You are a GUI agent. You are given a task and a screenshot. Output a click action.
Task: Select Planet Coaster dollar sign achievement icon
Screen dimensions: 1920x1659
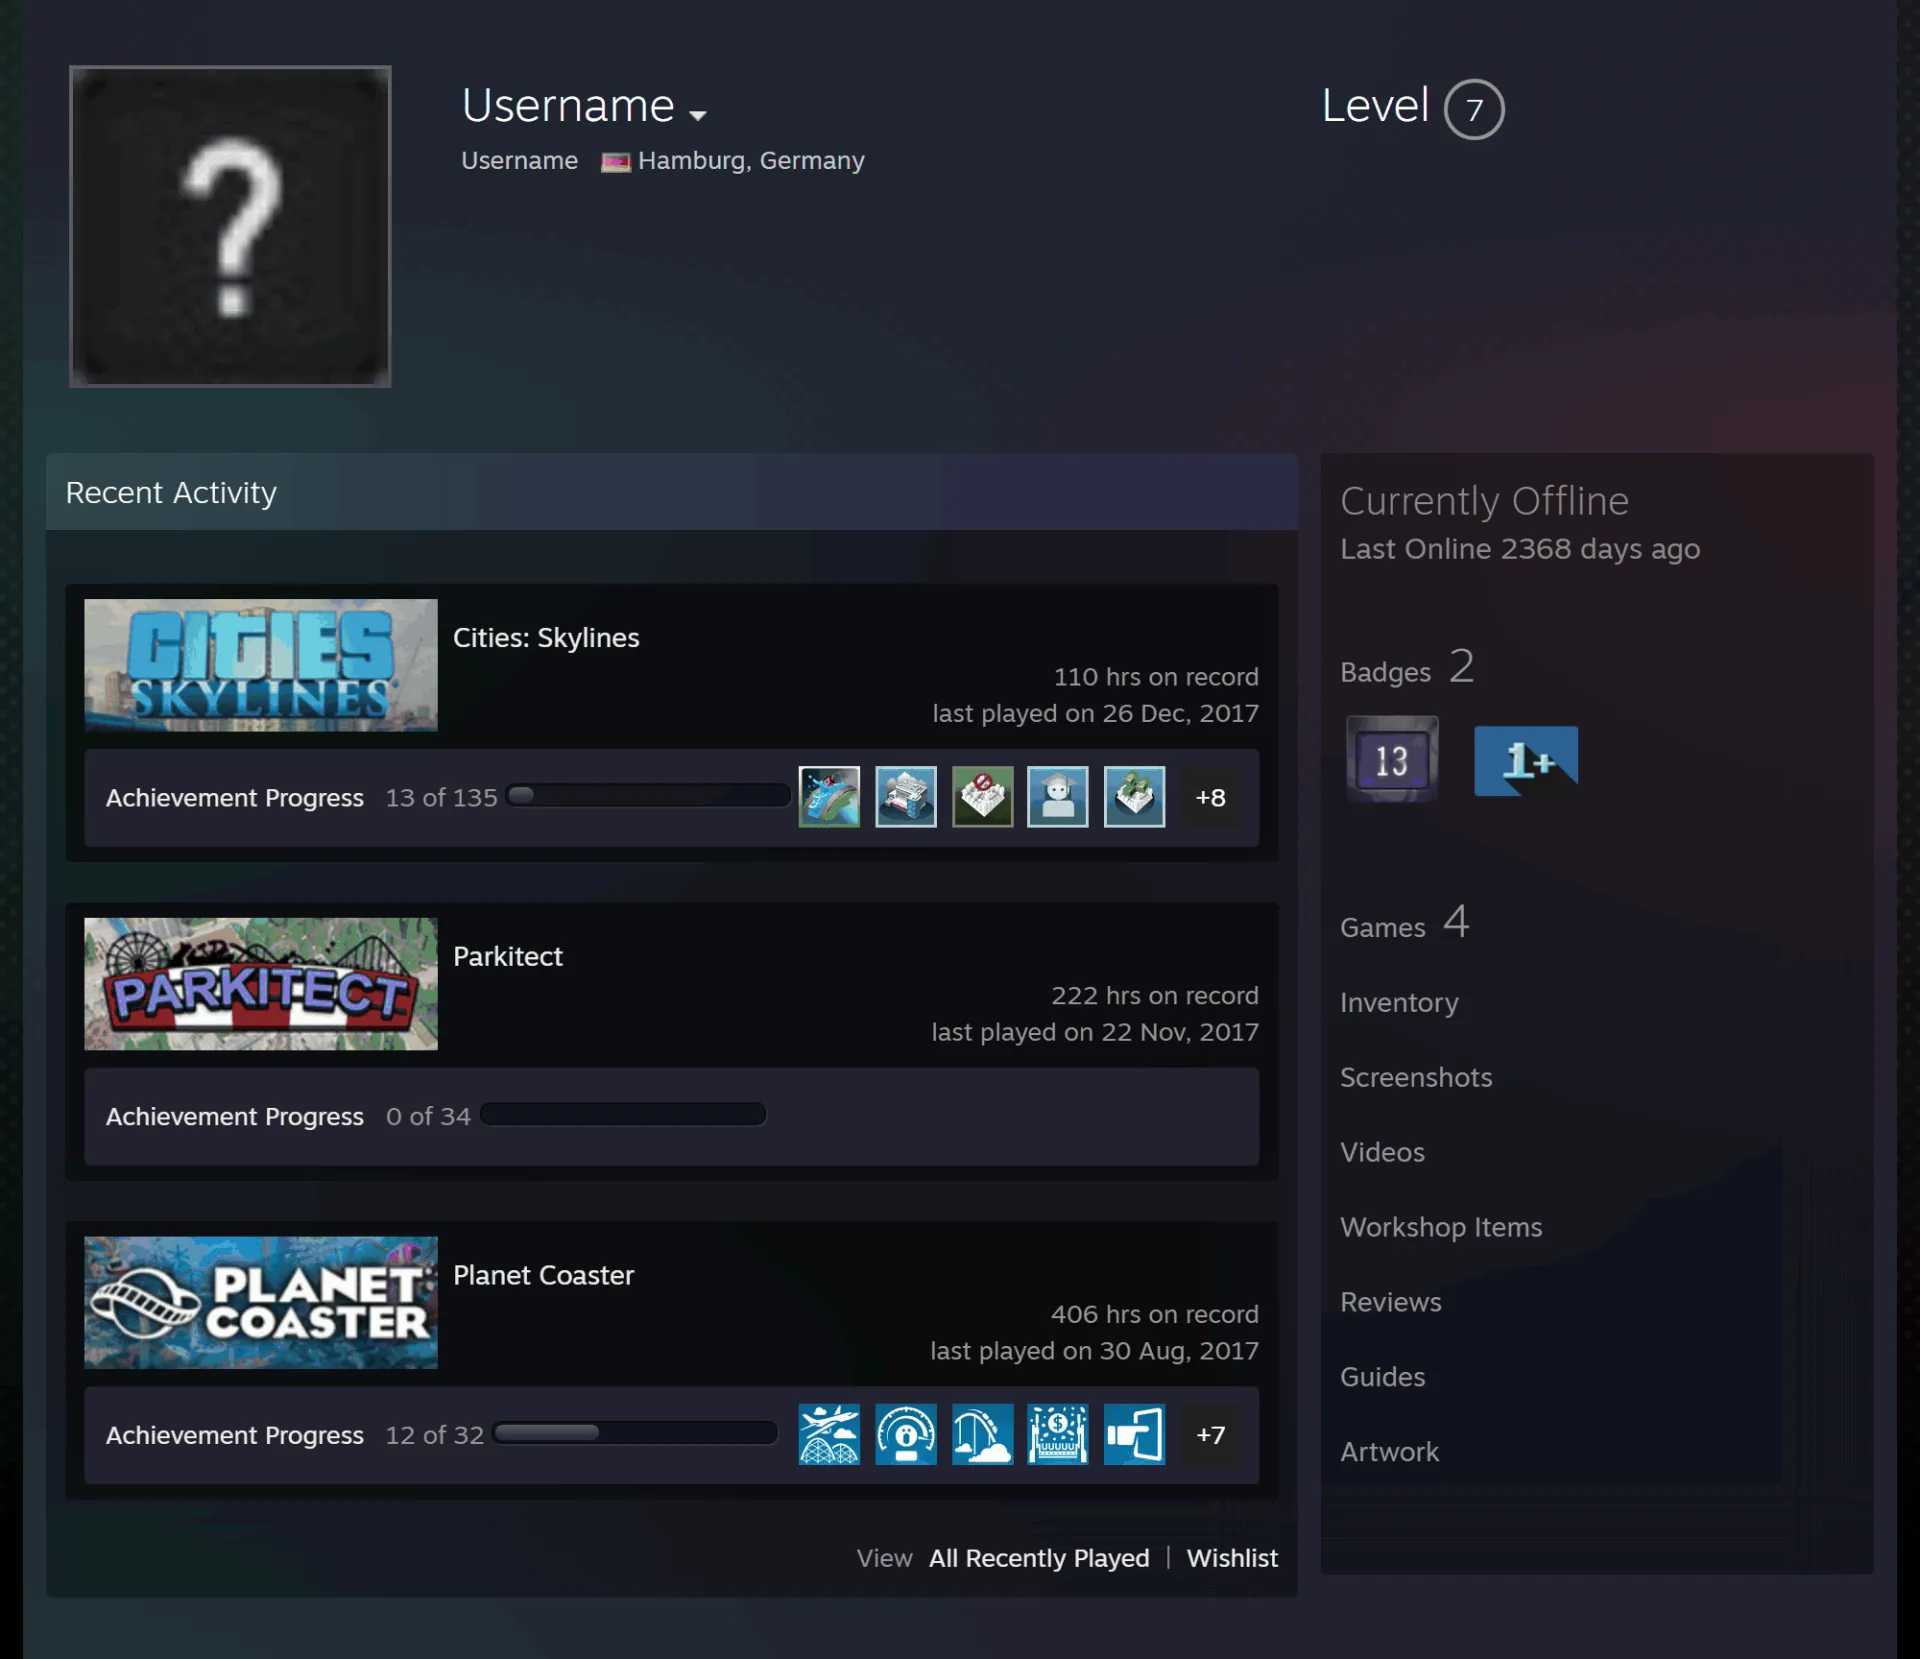(1058, 1434)
